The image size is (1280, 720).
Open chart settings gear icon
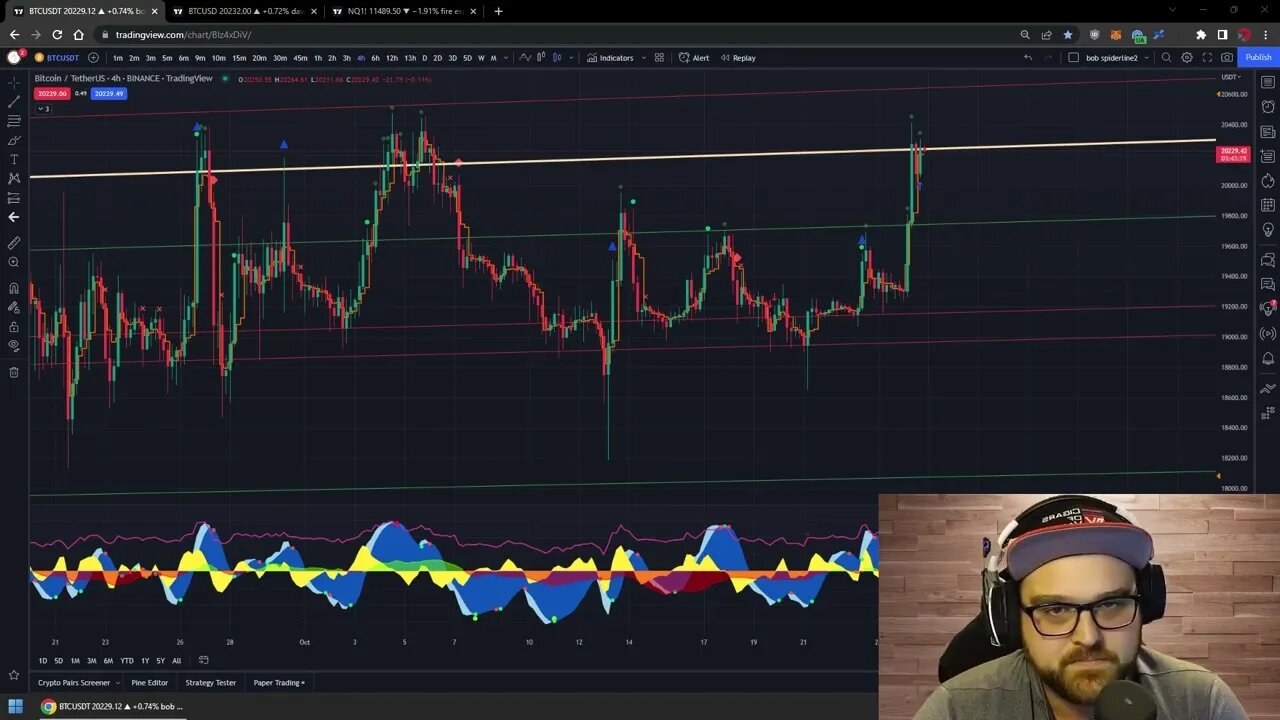(1187, 58)
